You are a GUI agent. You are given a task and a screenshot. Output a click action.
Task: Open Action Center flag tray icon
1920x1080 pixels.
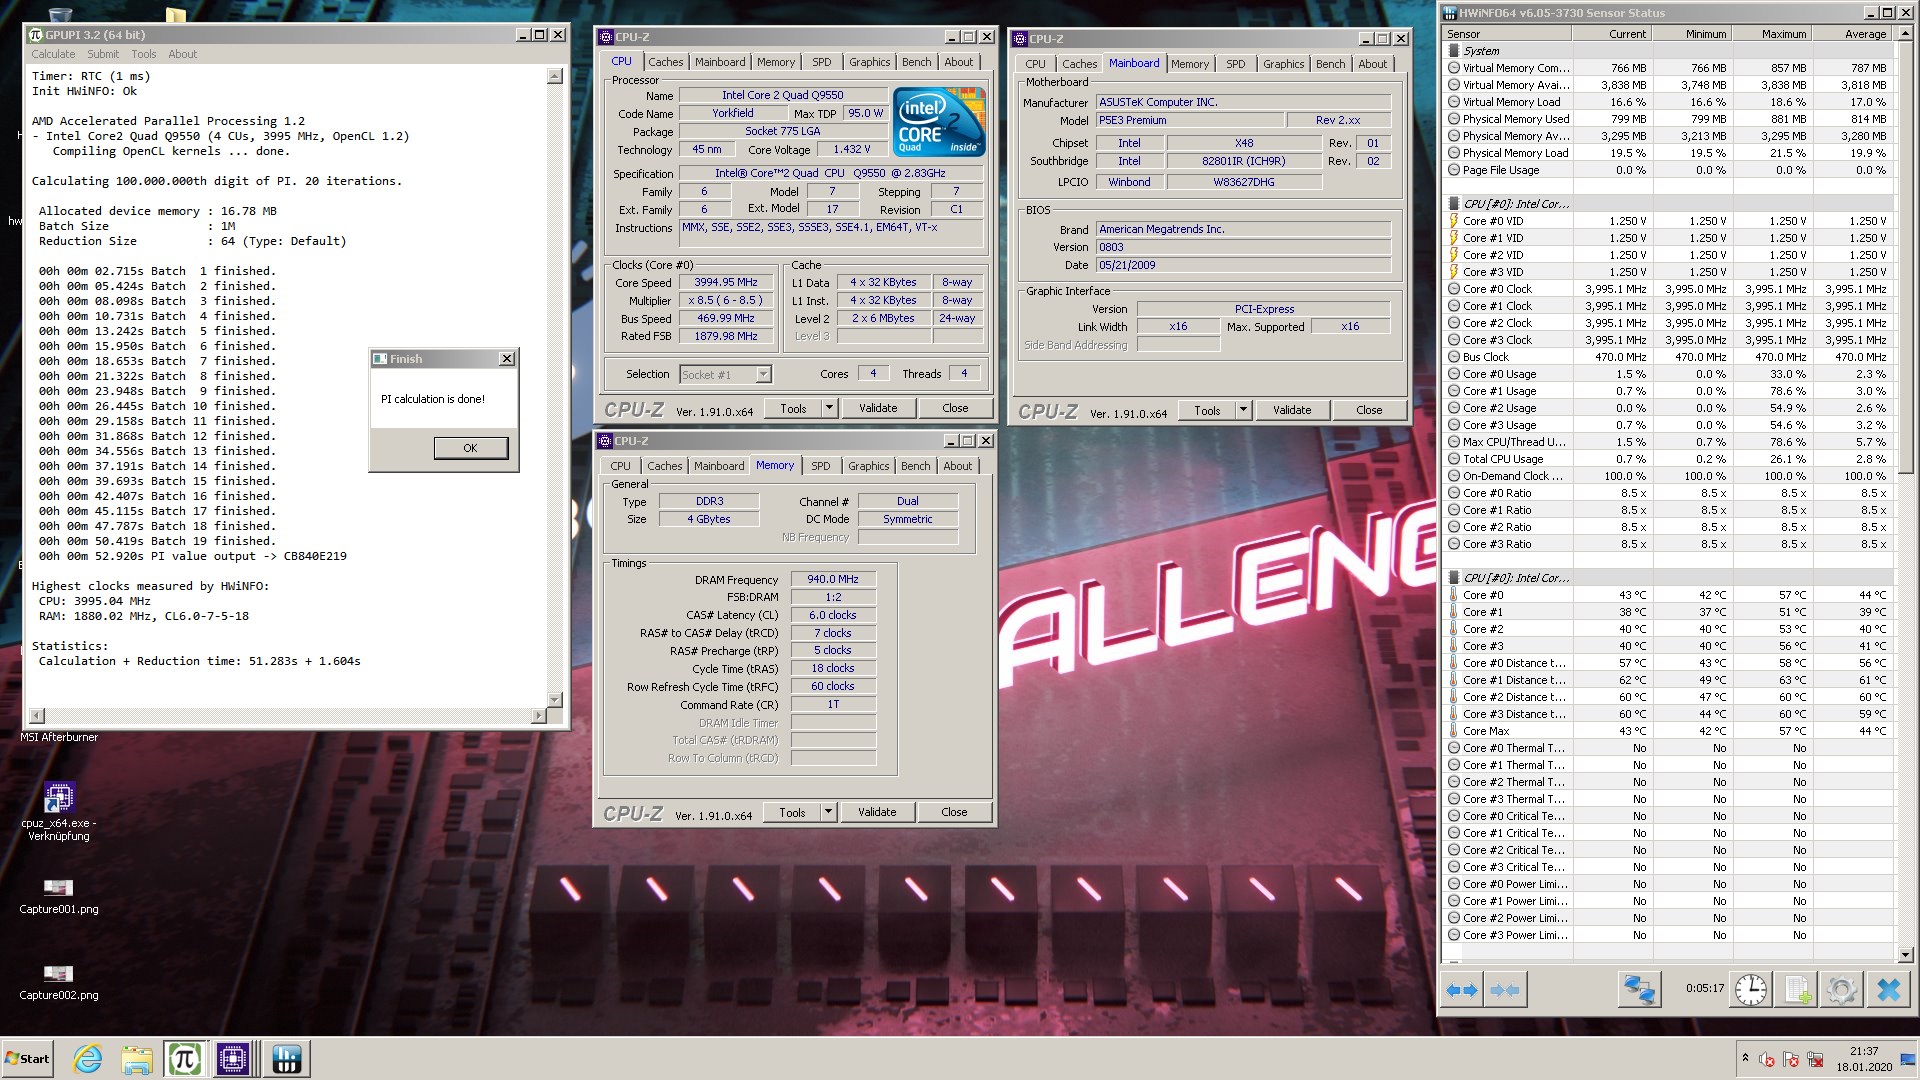point(1791,1059)
